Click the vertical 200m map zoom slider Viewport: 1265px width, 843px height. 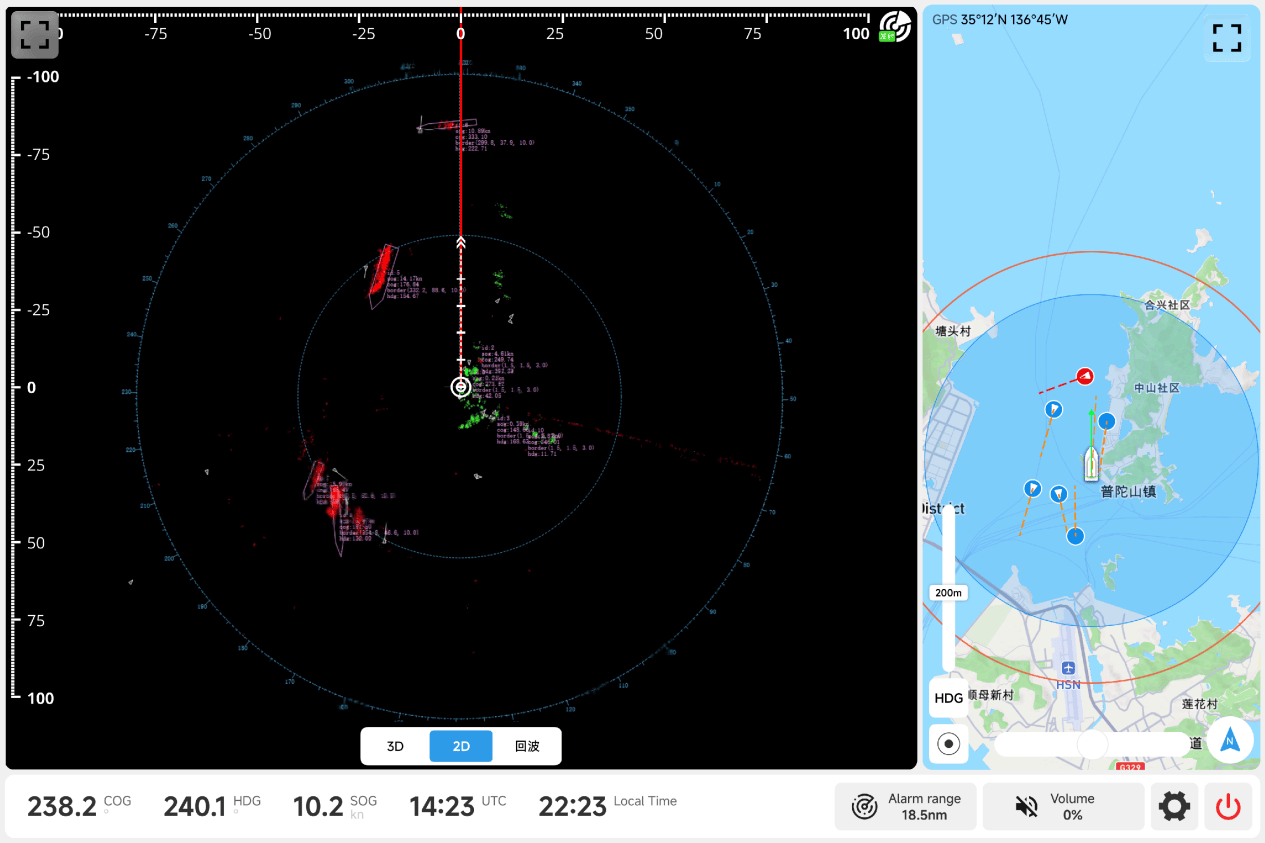[x=948, y=592]
